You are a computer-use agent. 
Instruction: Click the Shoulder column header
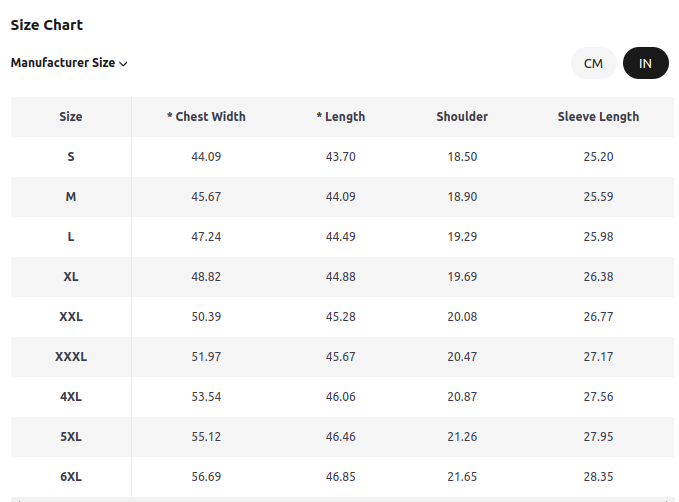[462, 117]
